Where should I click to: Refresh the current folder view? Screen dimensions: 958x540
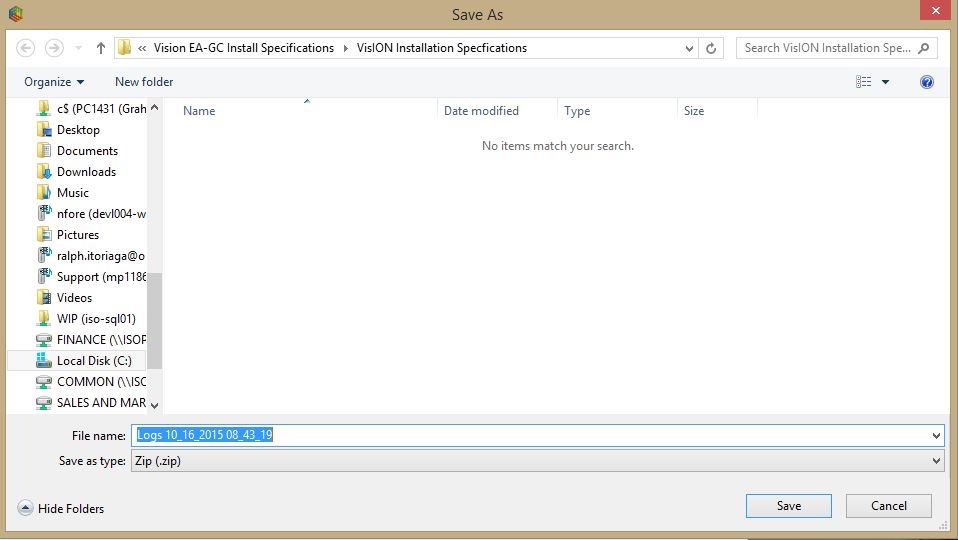pos(711,48)
